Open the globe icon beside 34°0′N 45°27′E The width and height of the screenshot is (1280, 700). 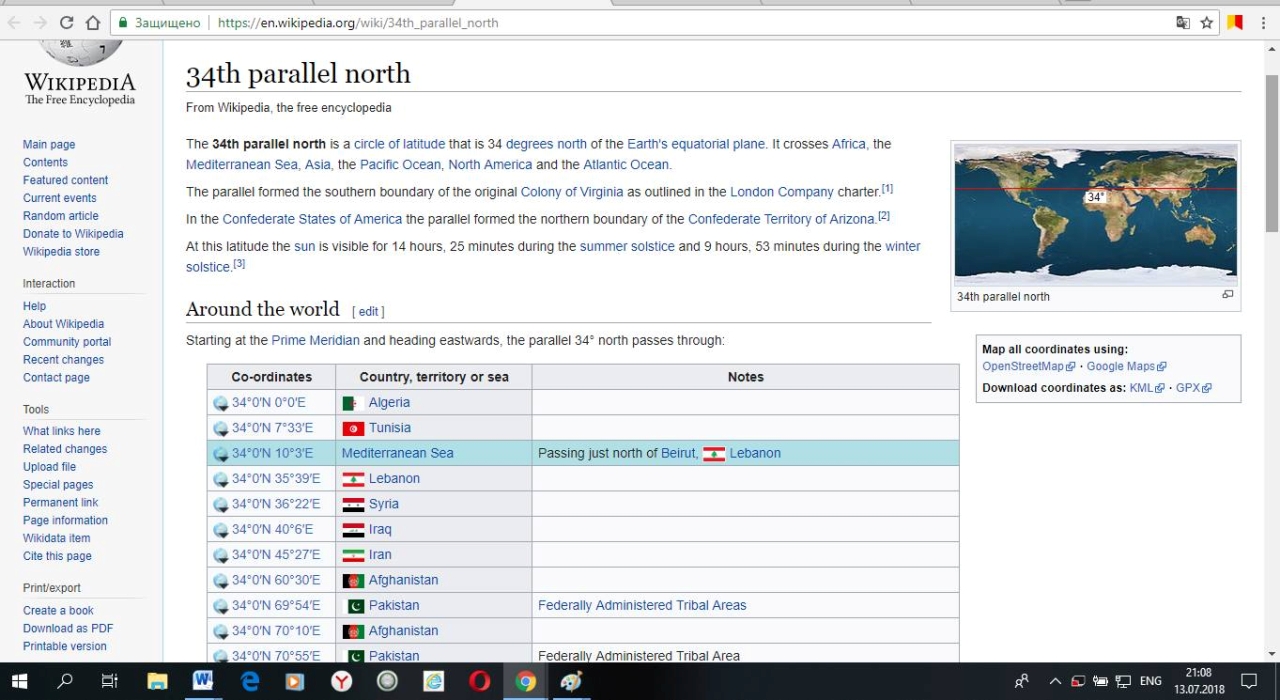tap(221, 555)
